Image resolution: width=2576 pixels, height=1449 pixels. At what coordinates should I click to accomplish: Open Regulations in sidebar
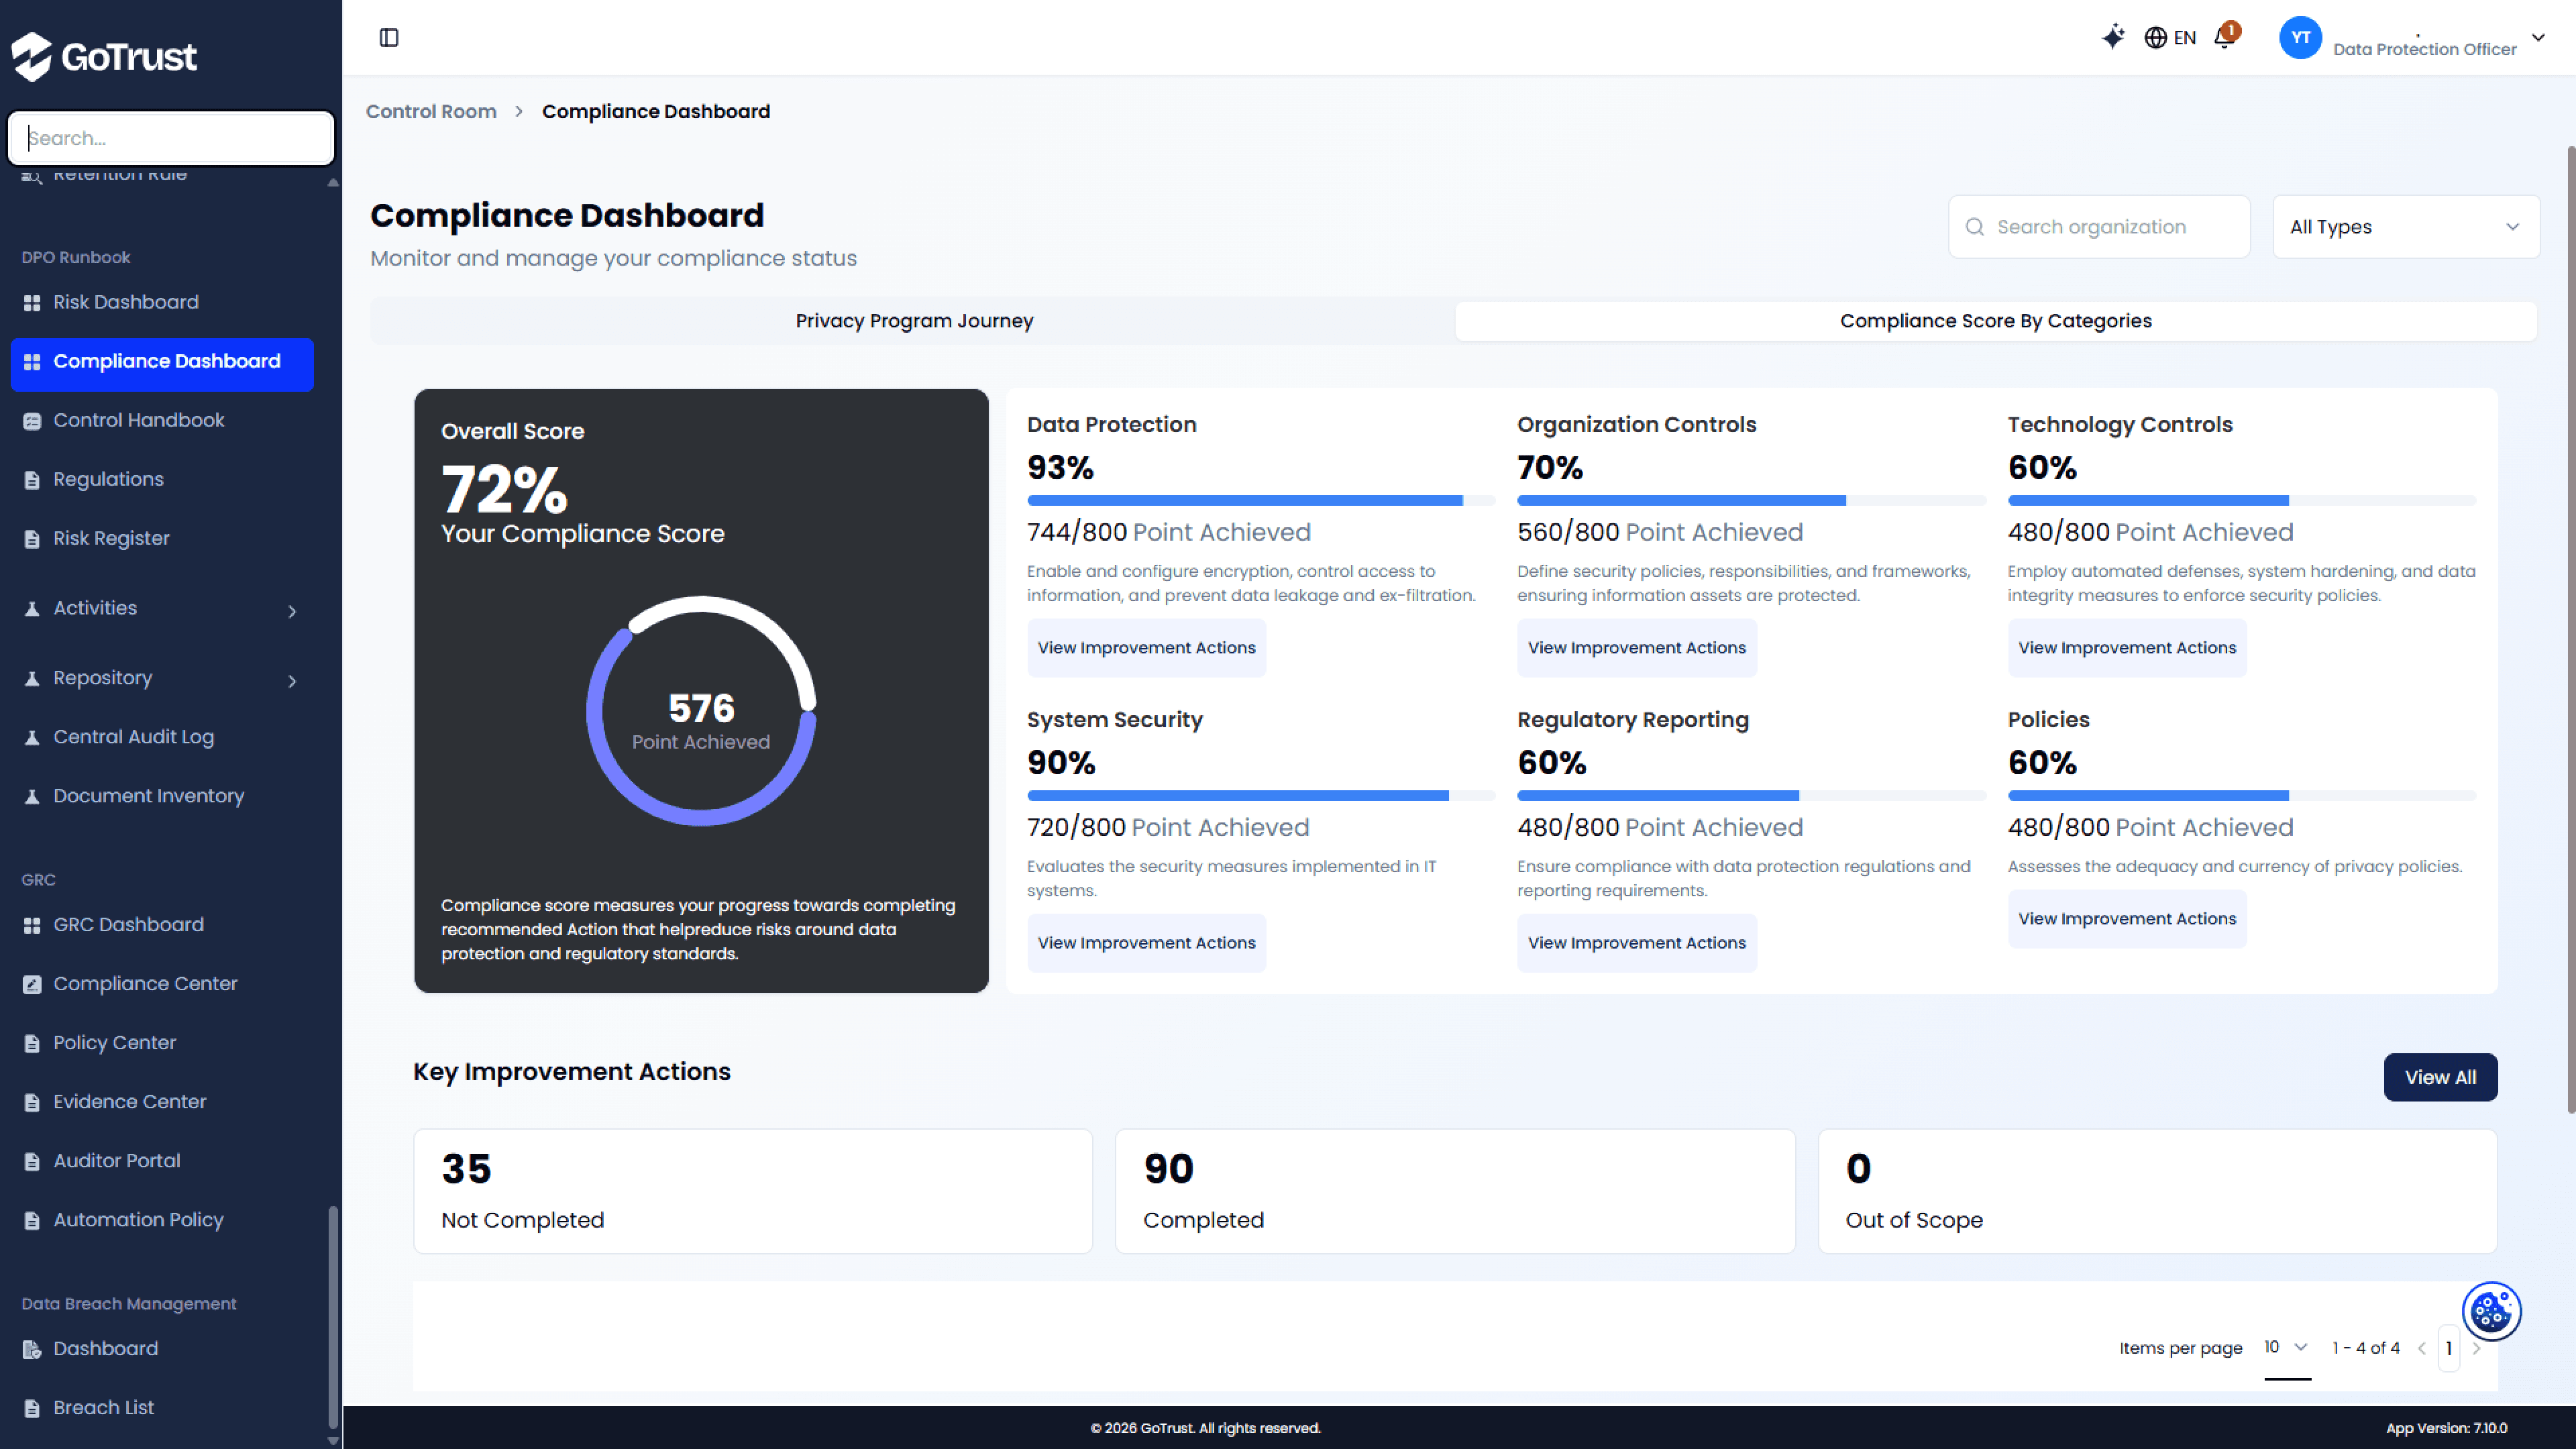pos(162,479)
